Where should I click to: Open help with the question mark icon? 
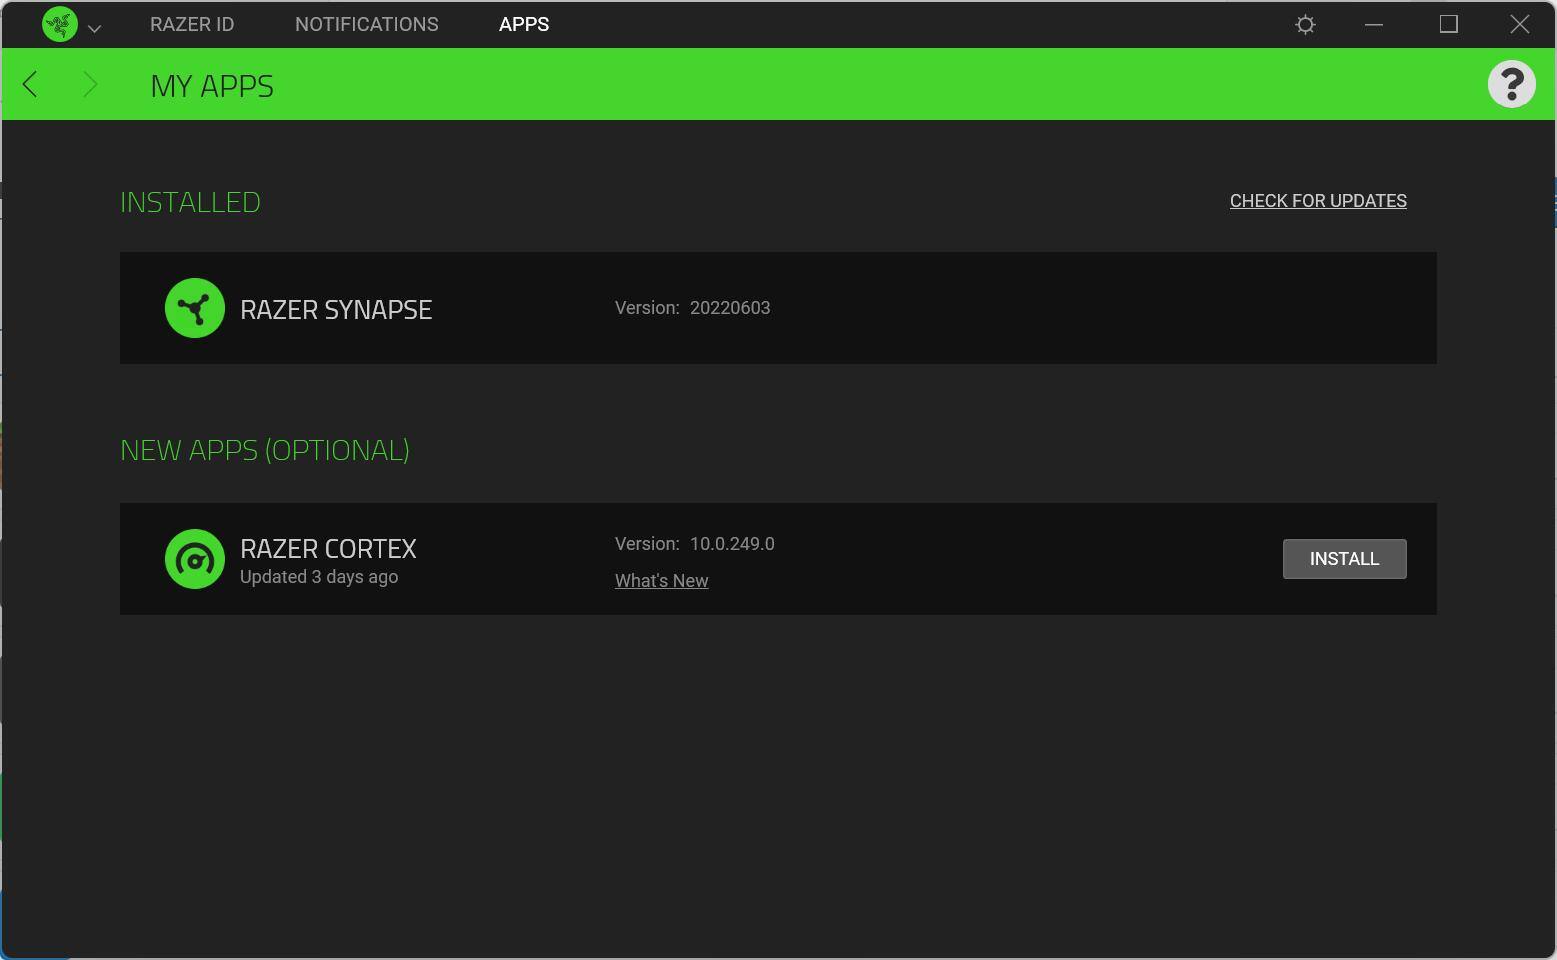tap(1511, 84)
